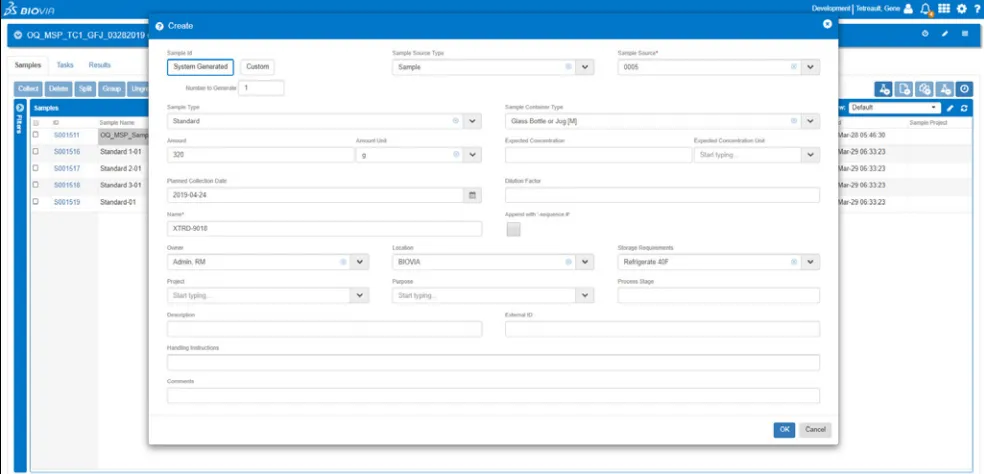This screenshot has width=984, height=474.
Task: Select the Custom sample ID button
Action: tap(257, 67)
